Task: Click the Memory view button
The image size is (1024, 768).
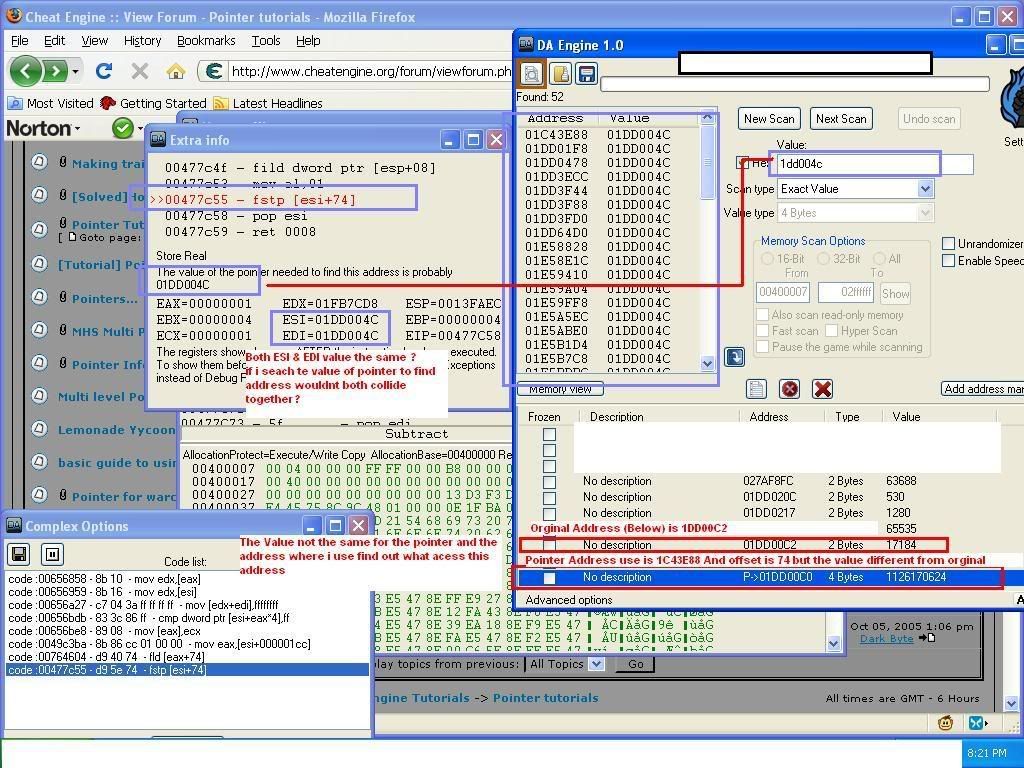Action: click(x=560, y=389)
